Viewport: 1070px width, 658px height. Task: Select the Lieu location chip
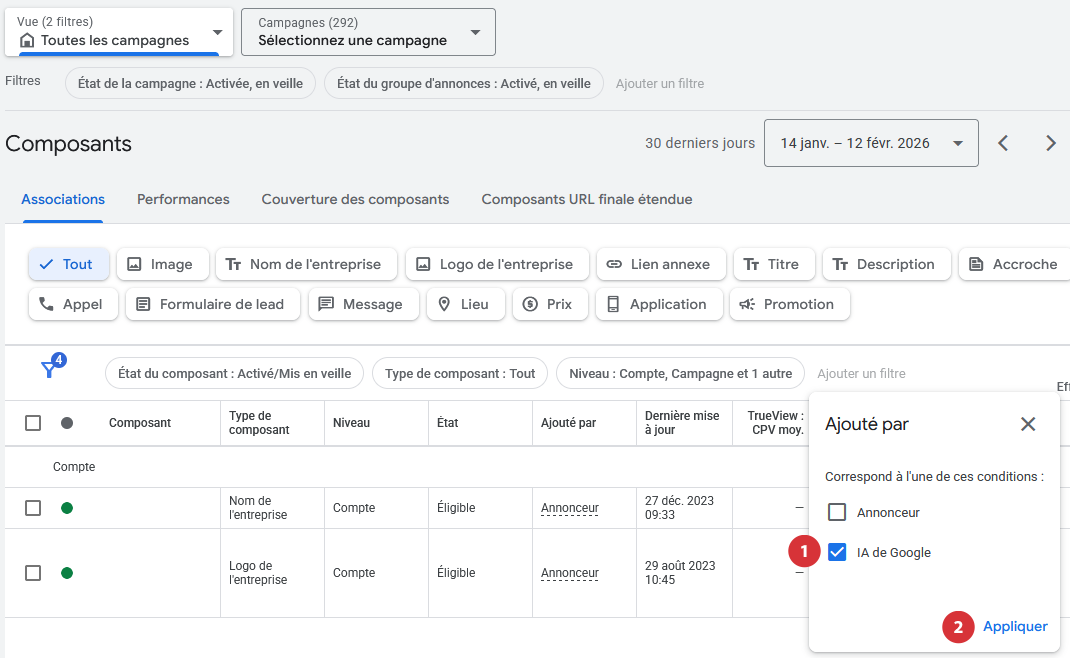pyautogui.click(x=465, y=304)
